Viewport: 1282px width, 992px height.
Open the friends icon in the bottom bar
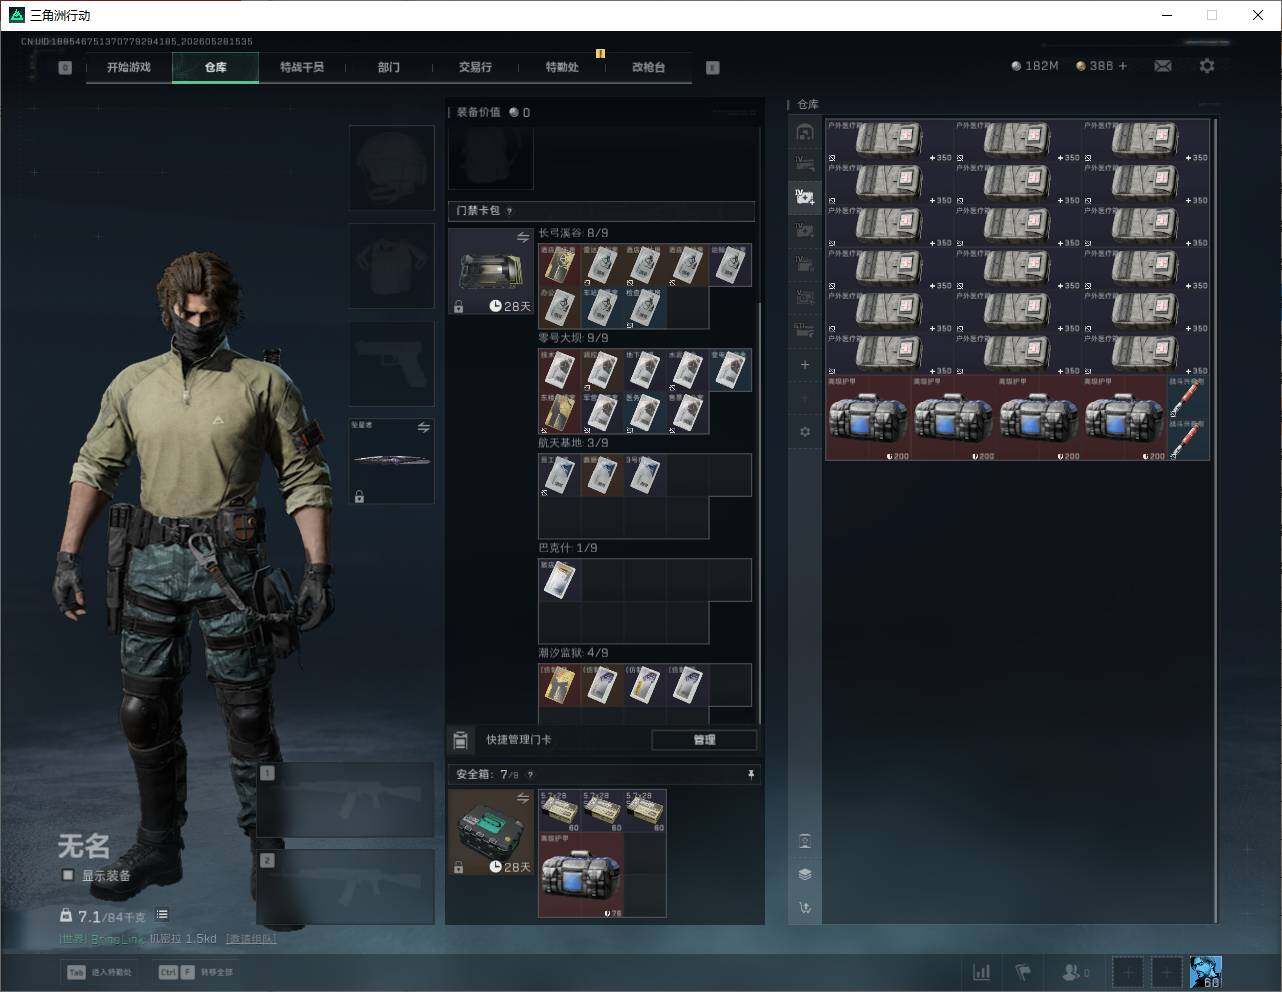1076,972
